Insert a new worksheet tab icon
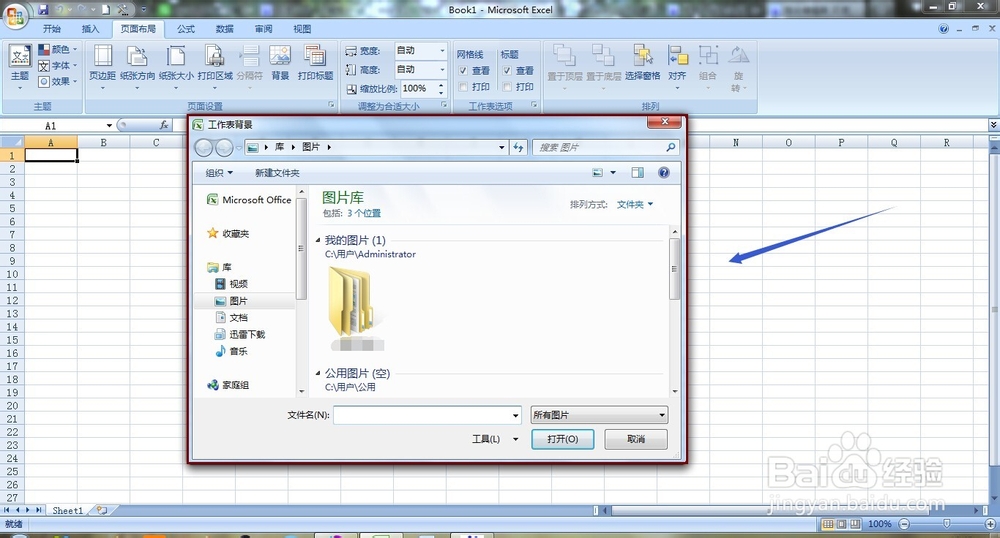 pos(101,510)
